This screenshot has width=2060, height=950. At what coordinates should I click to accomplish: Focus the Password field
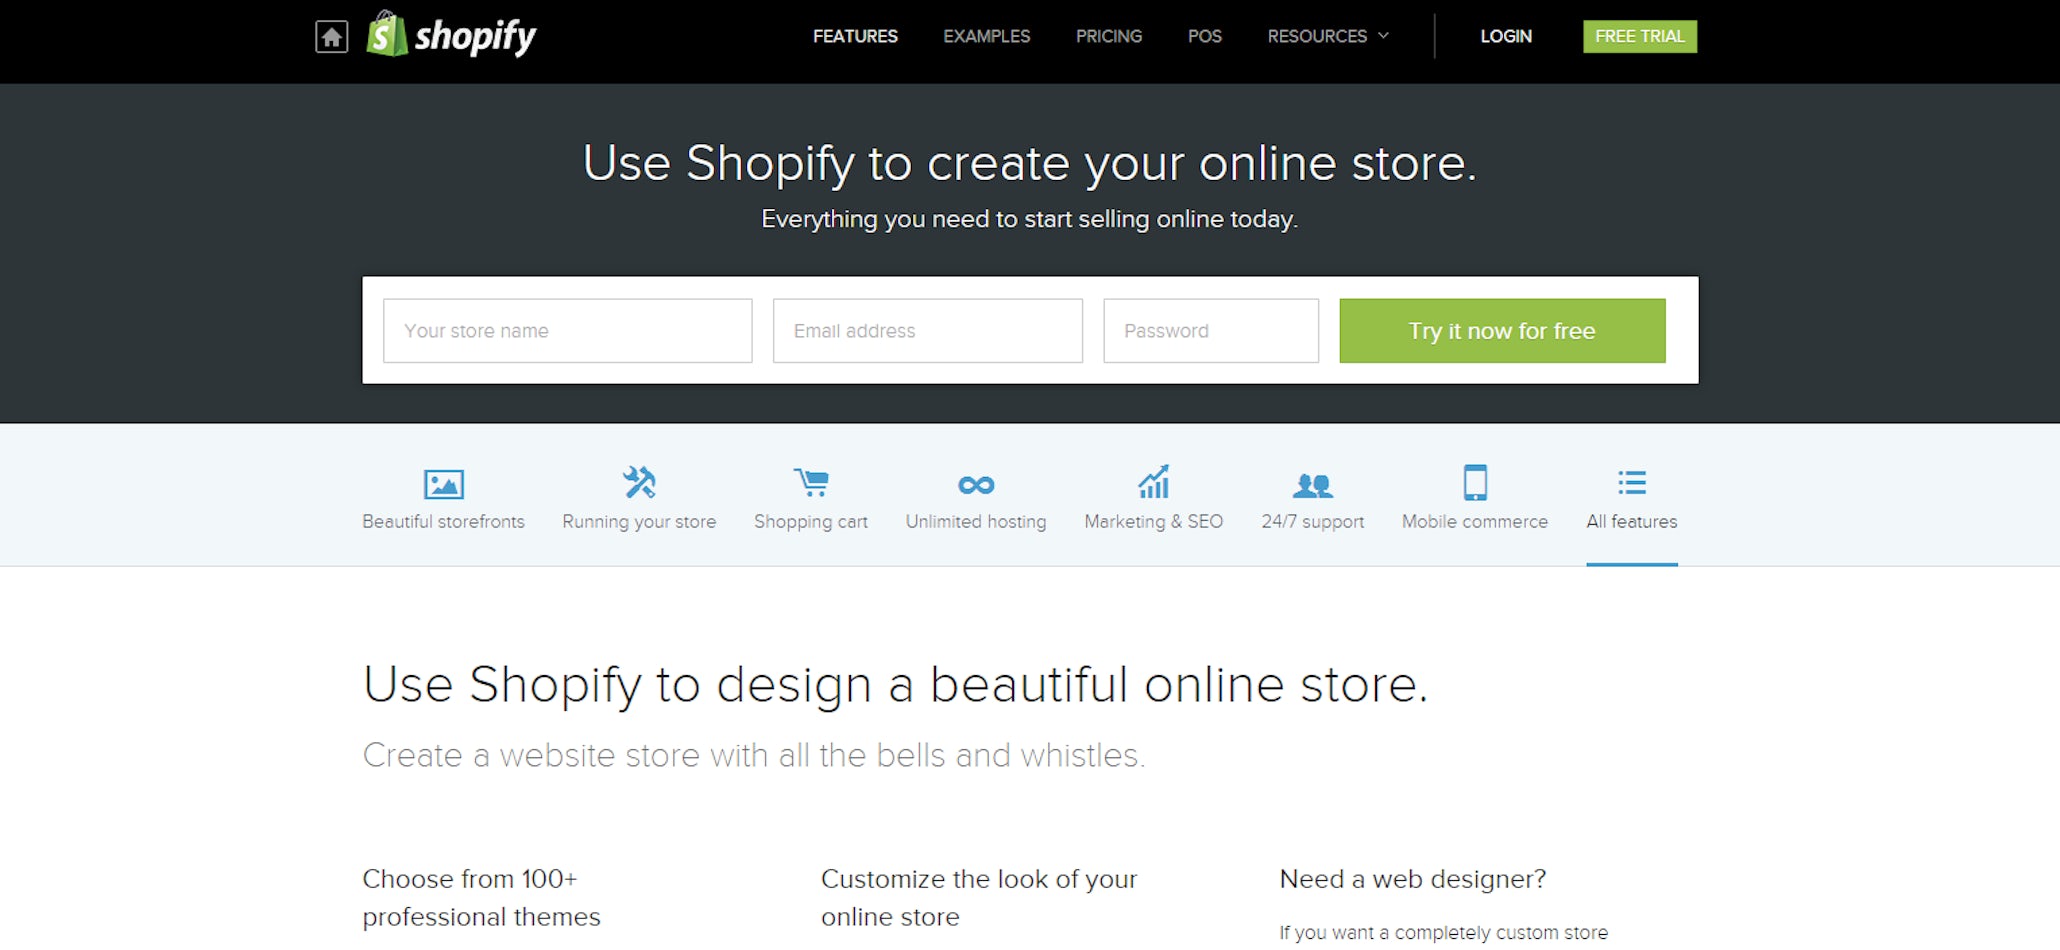pos(1211,331)
